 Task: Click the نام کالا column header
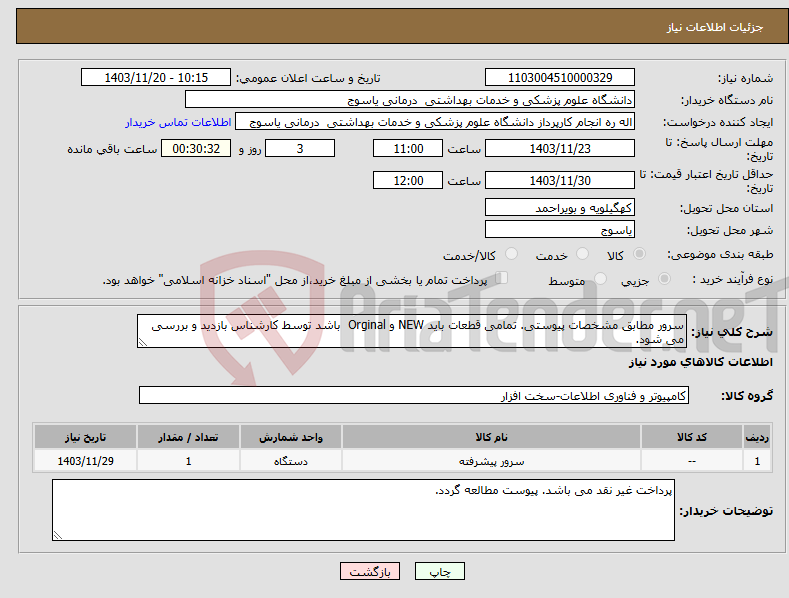[491, 437]
